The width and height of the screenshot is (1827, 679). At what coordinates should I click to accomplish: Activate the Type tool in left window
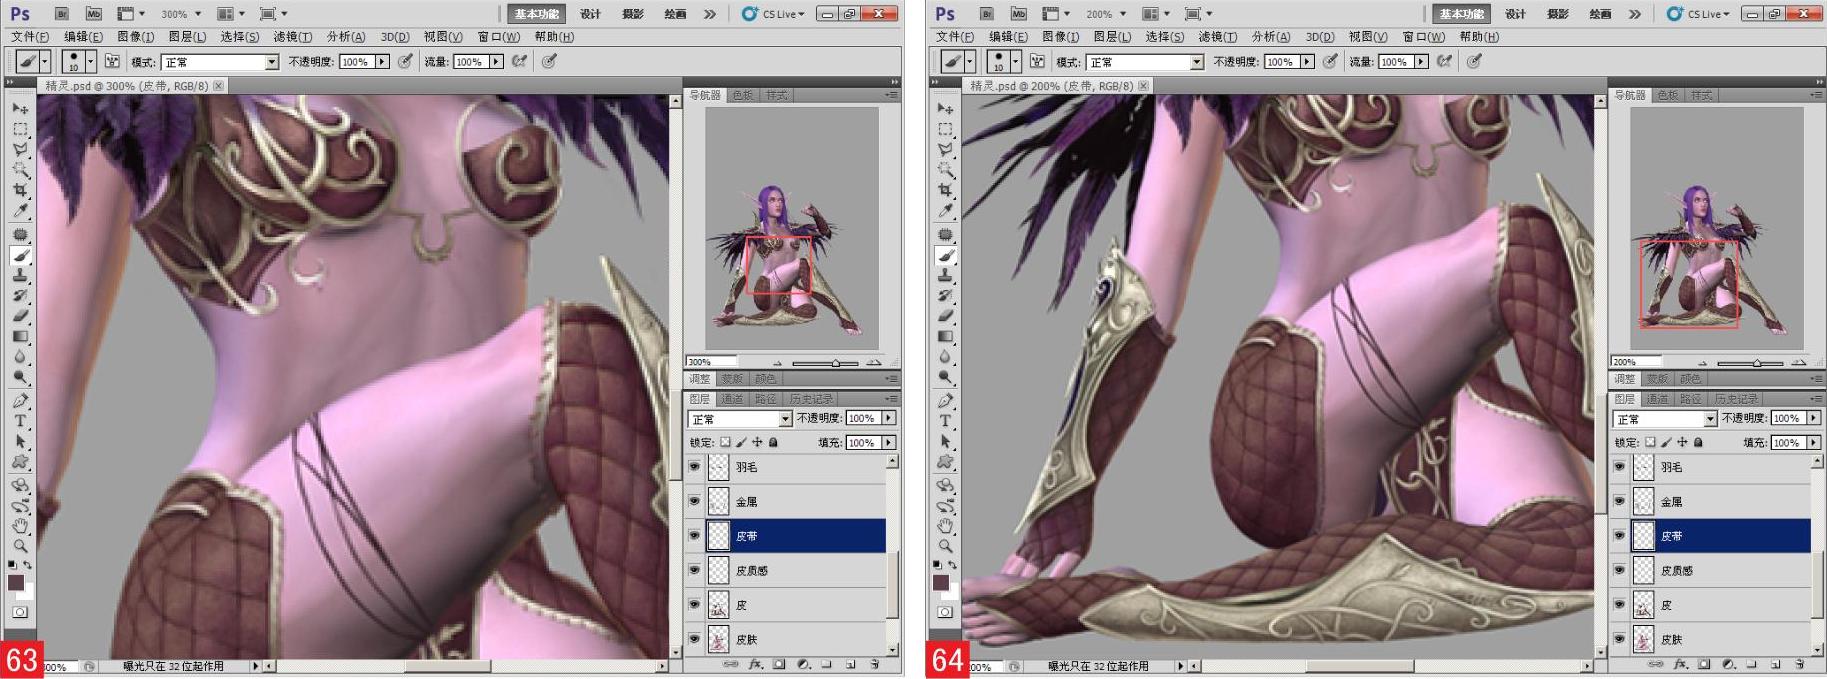pyautogui.click(x=20, y=421)
